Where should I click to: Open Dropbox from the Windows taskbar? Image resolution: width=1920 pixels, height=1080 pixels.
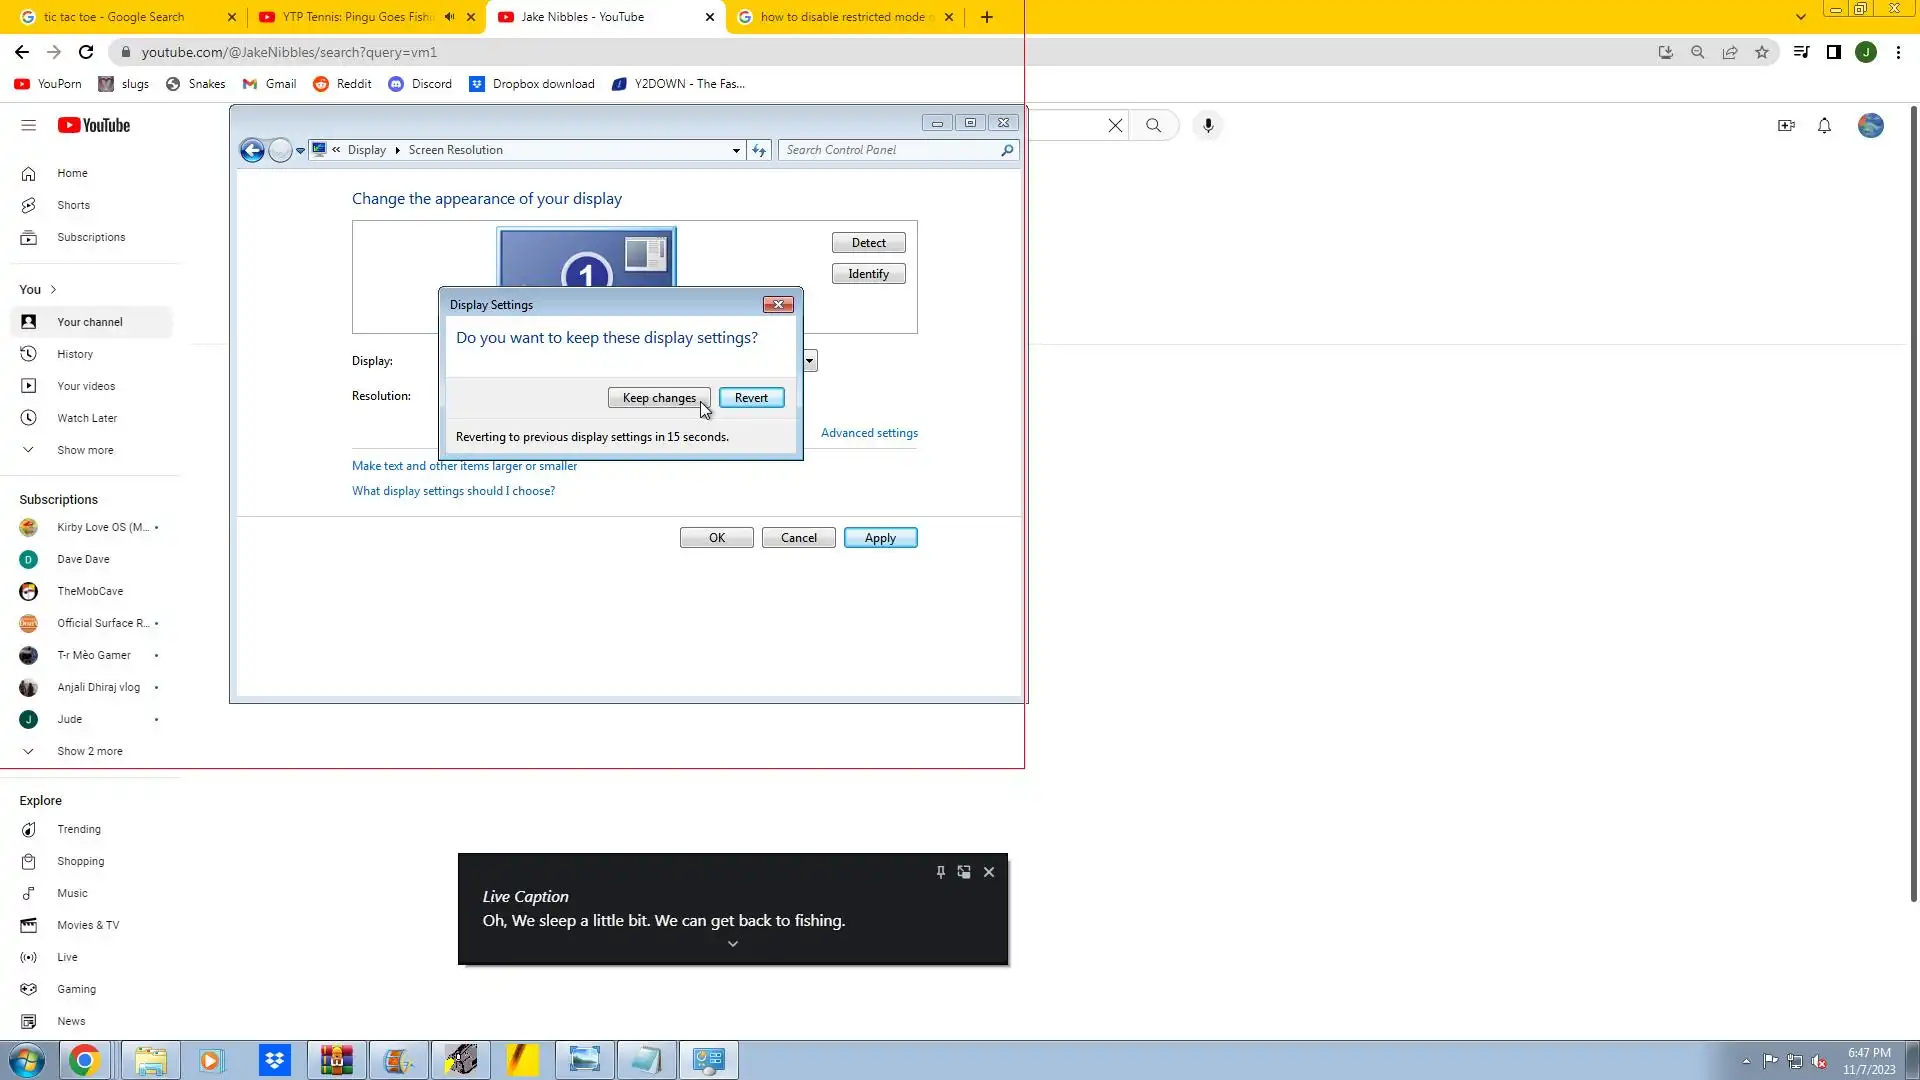[x=274, y=1060]
